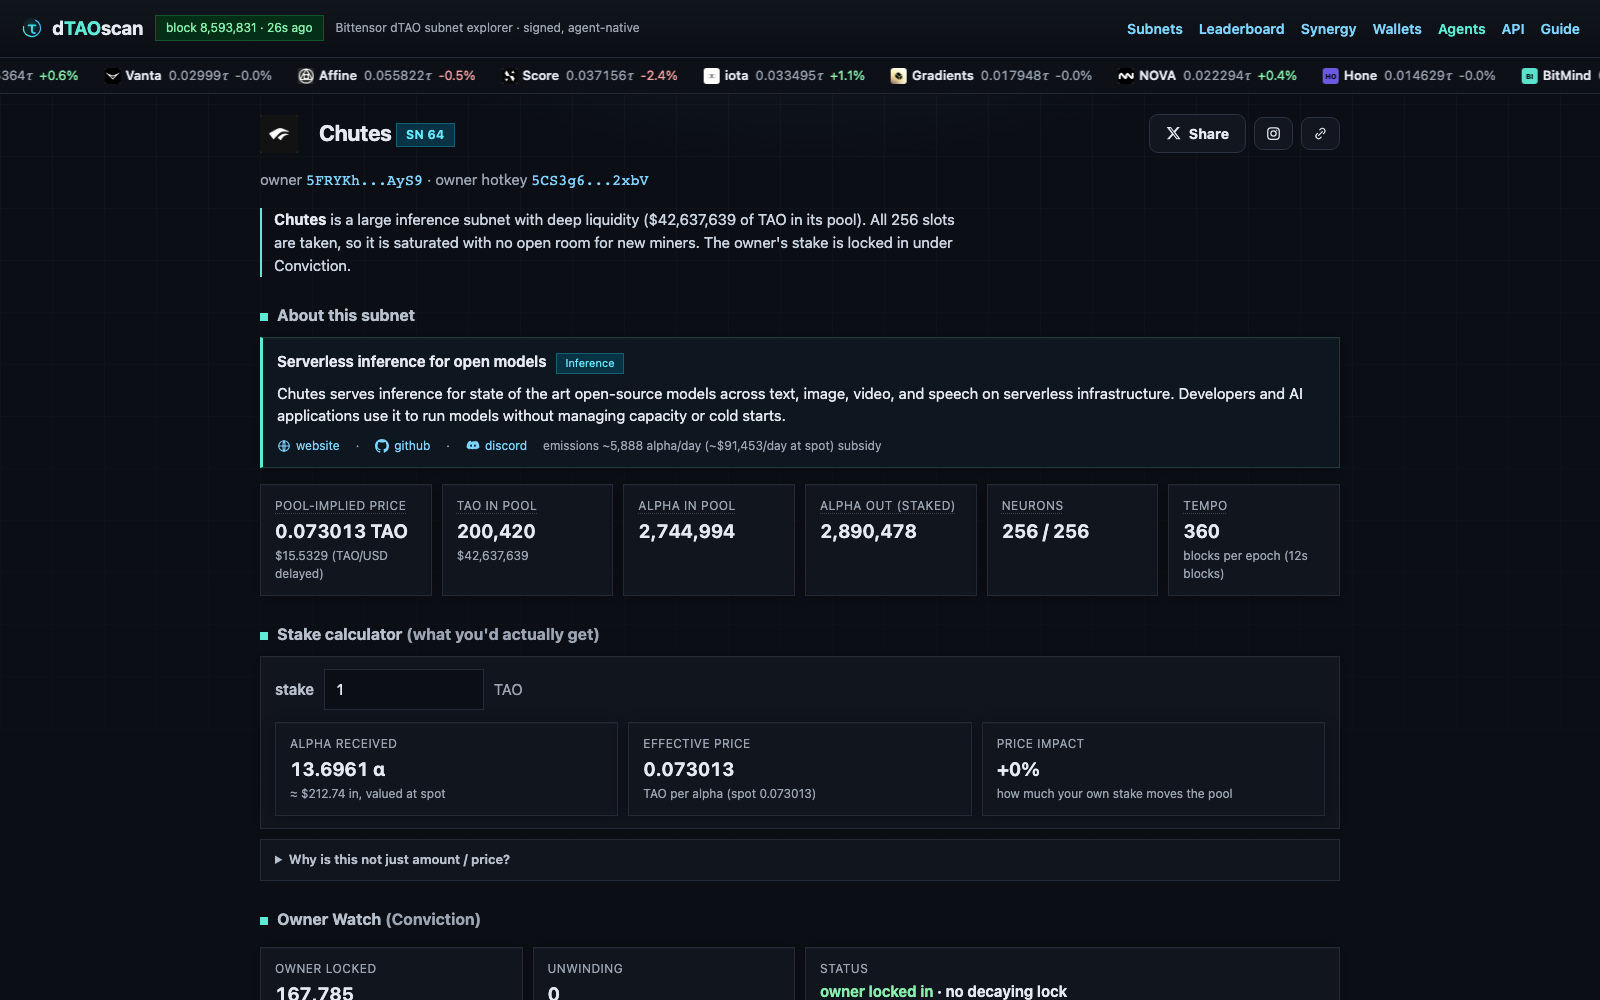This screenshot has width=1600, height=1000.
Task: Click the NOVA 0.022294τ ticker price
Action: click(1217, 76)
